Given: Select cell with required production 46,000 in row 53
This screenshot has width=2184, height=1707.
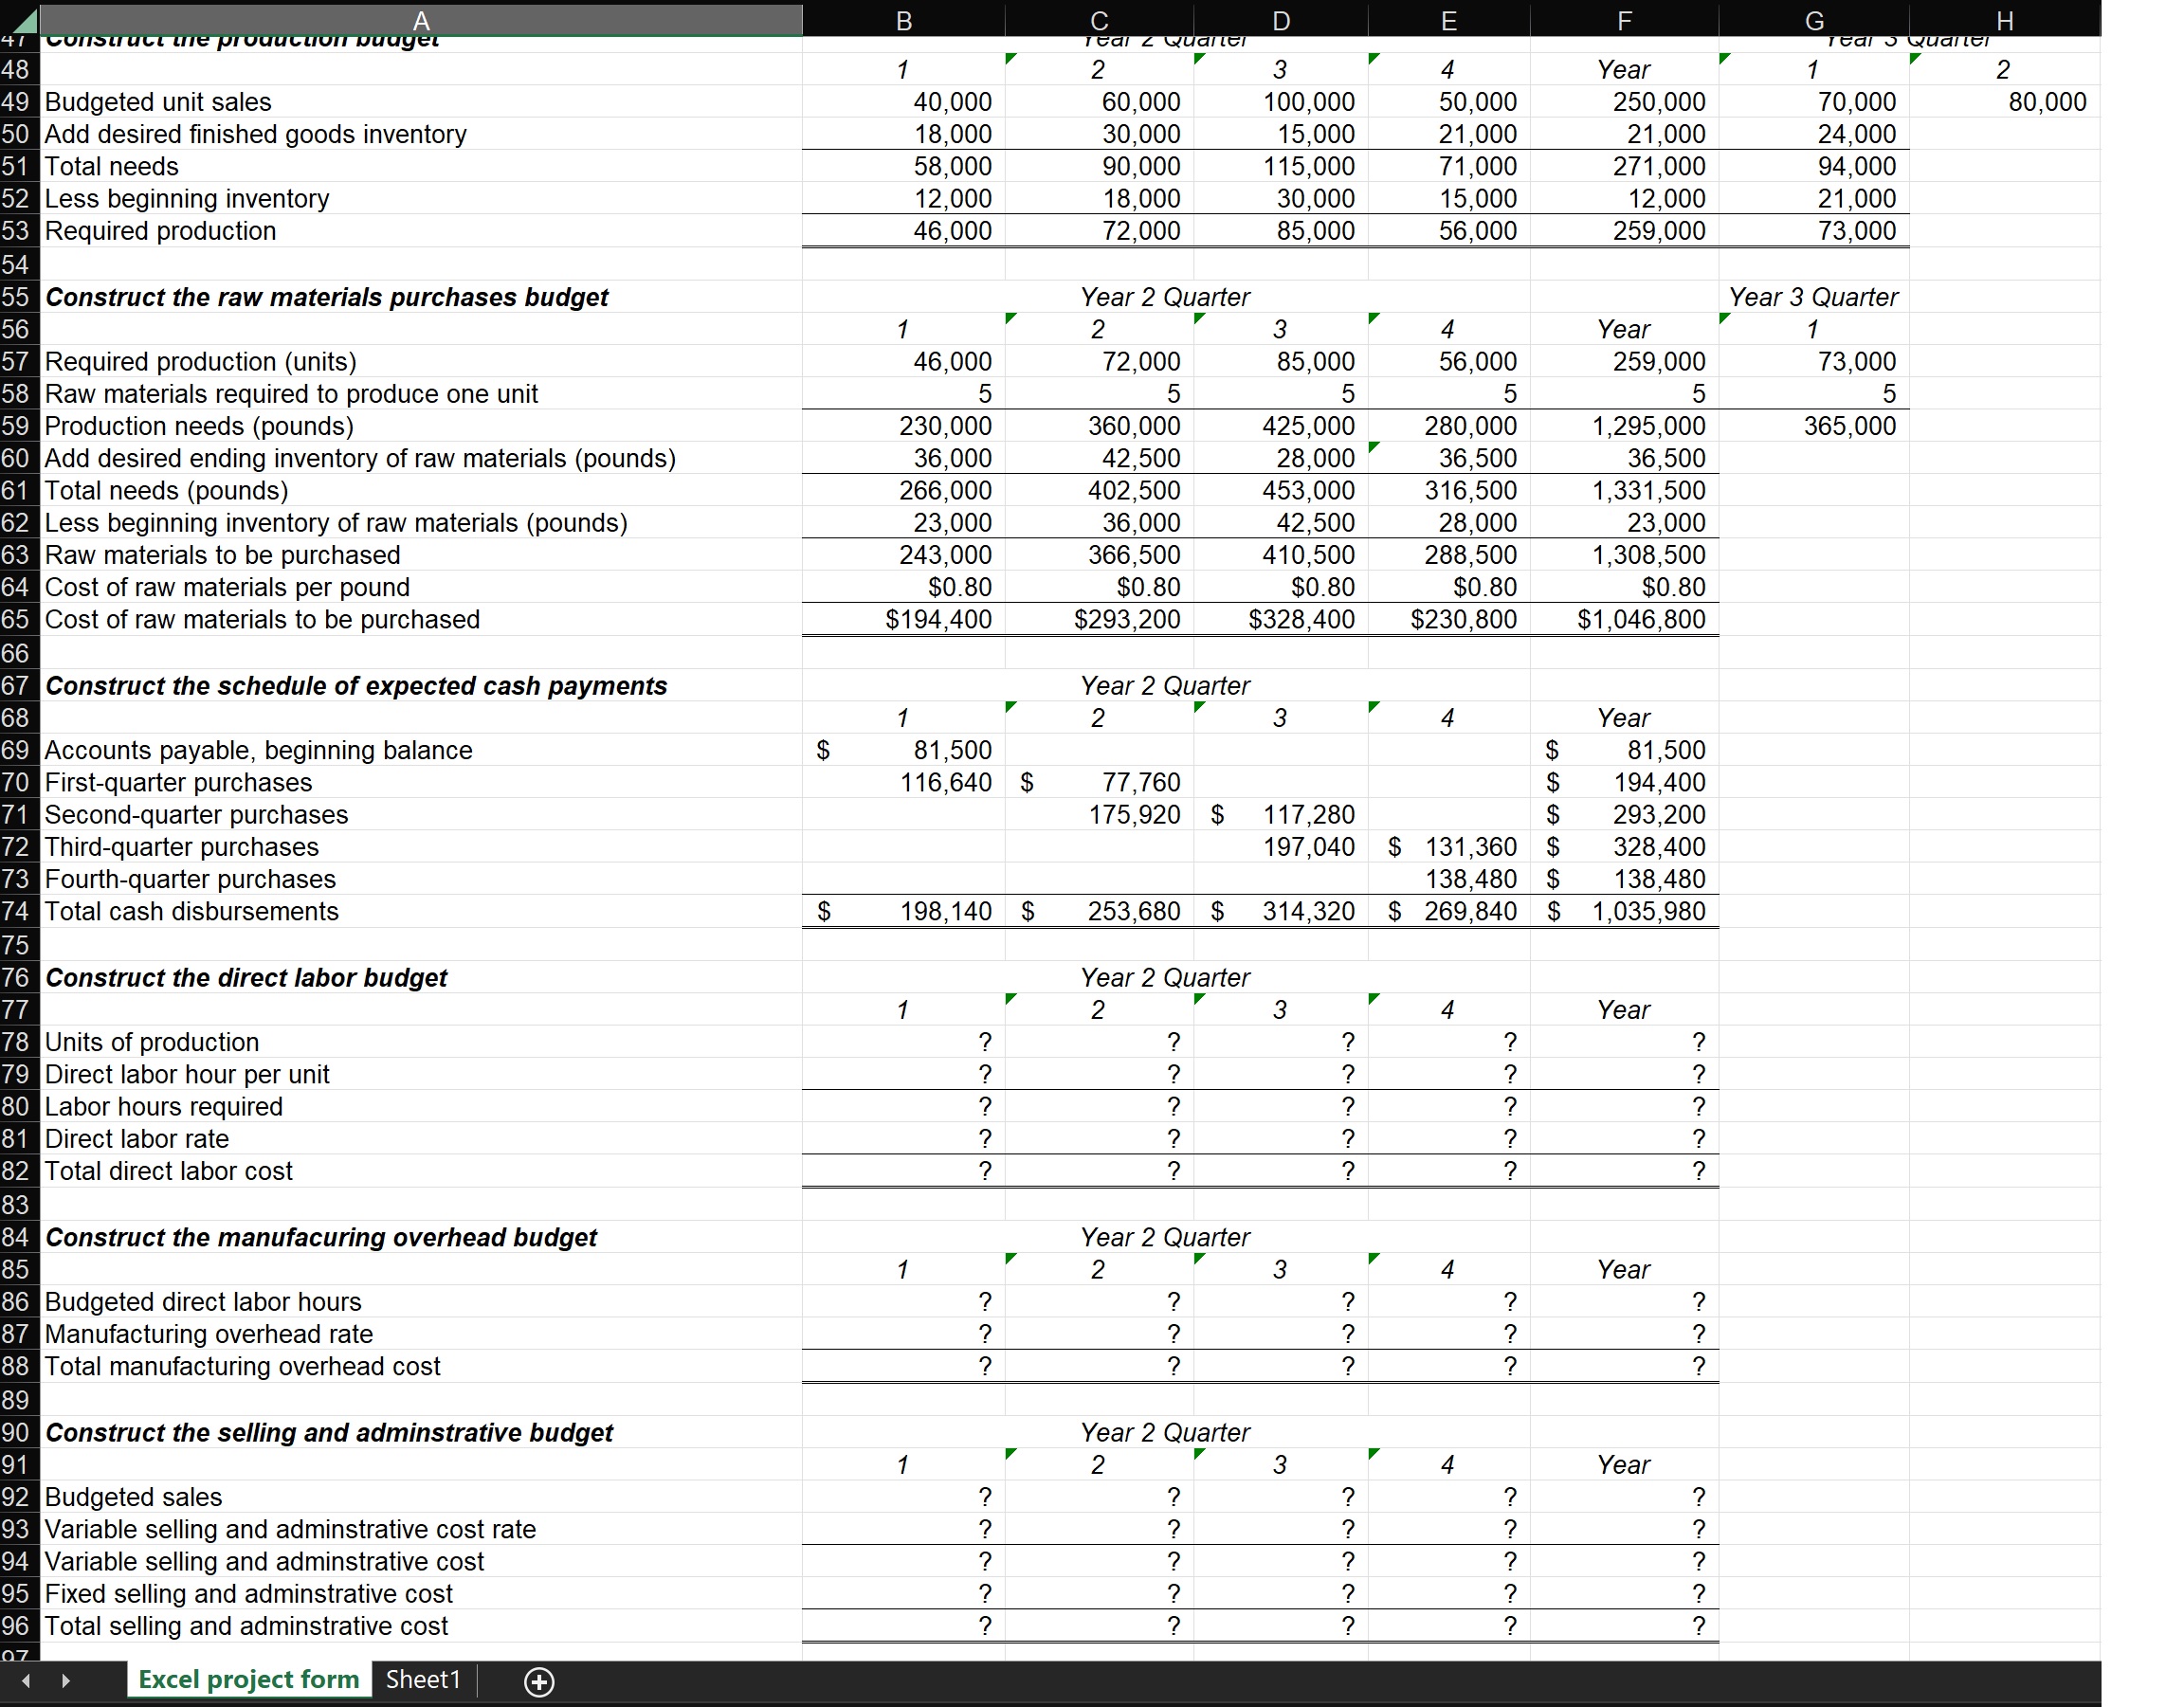Looking at the screenshot, I should coord(951,231).
